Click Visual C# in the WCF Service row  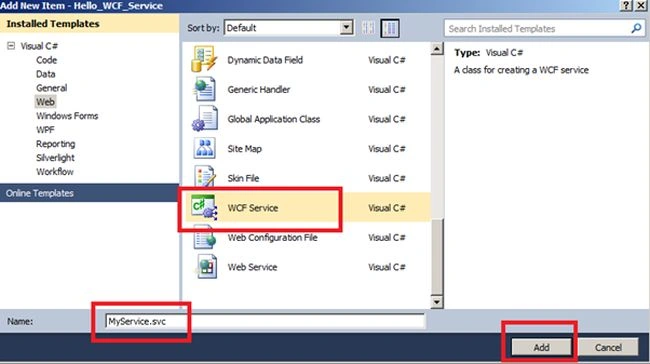click(x=387, y=208)
